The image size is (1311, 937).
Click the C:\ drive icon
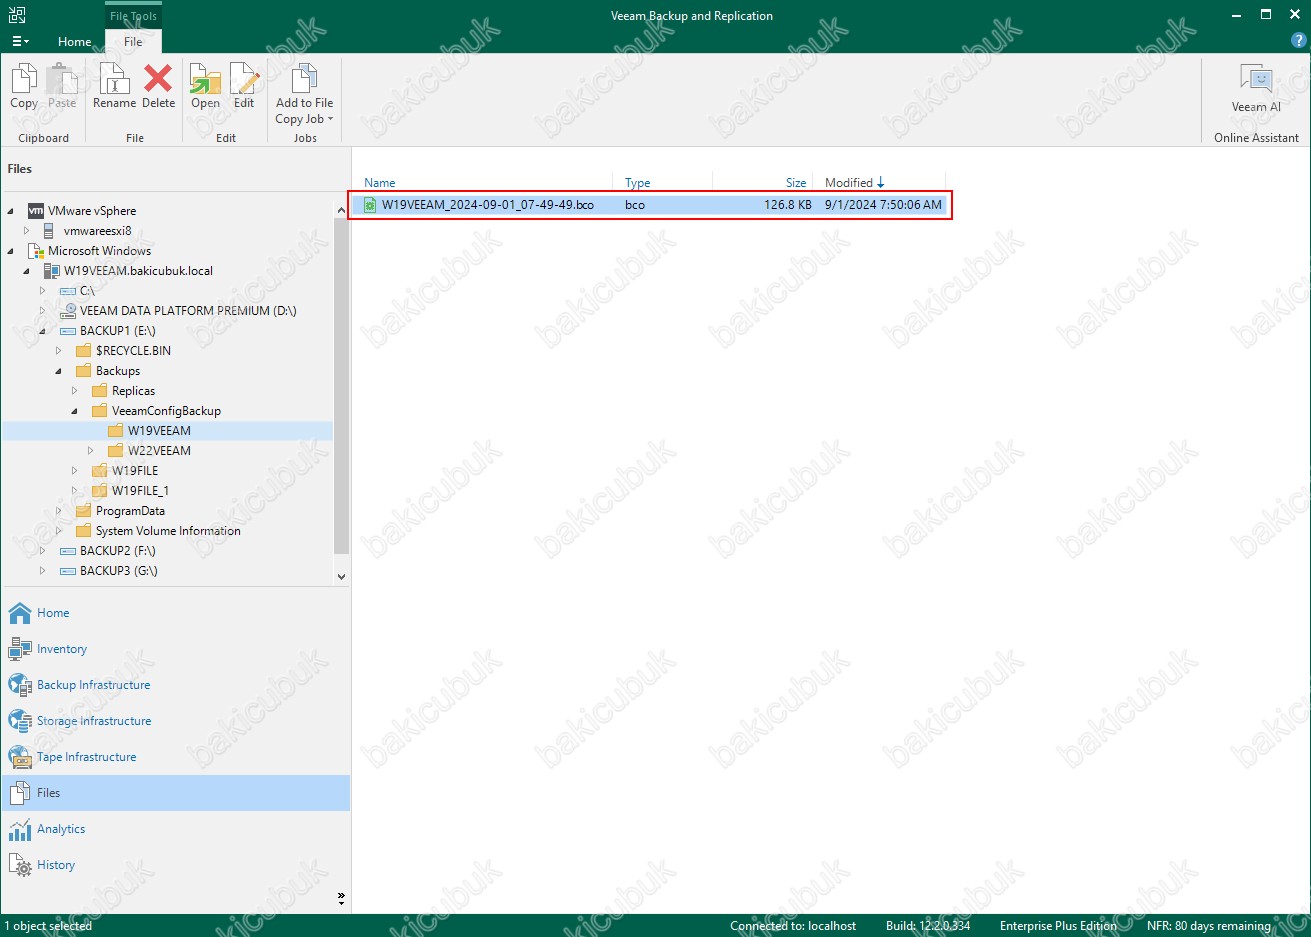click(x=68, y=291)
